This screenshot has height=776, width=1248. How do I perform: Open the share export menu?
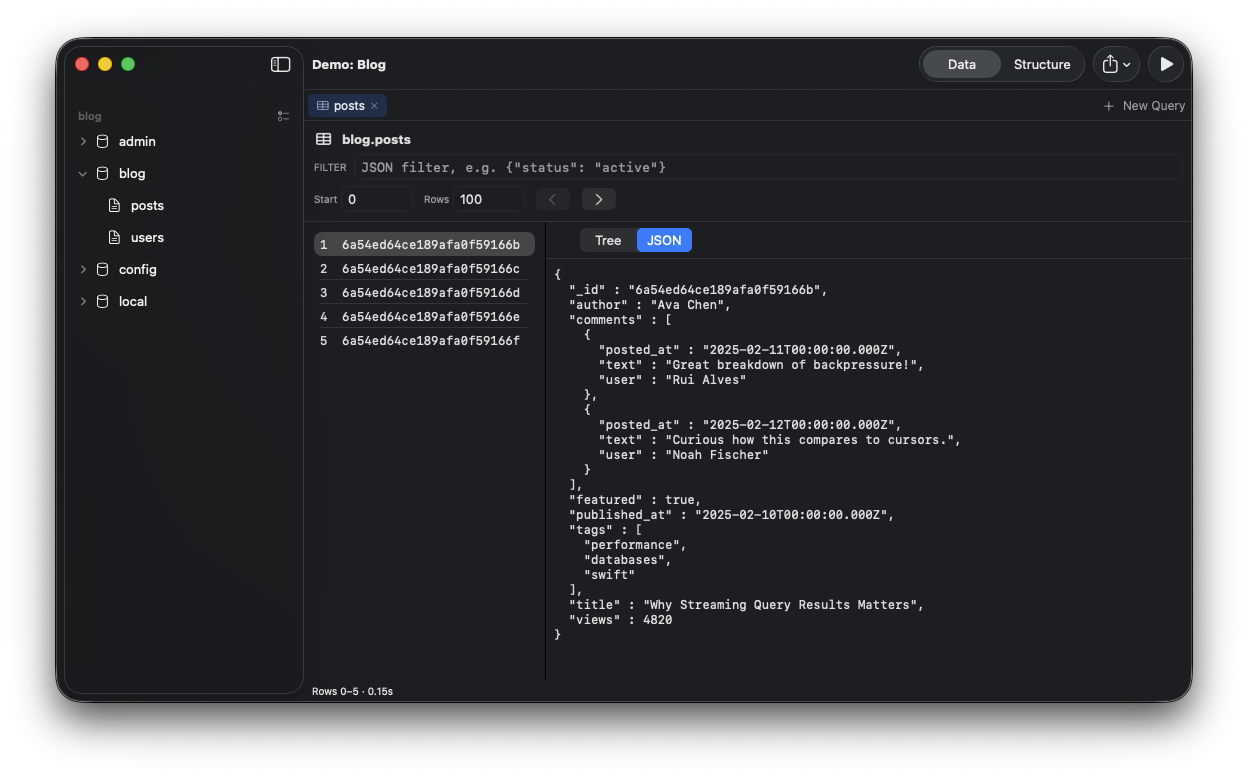[1116, 64]
